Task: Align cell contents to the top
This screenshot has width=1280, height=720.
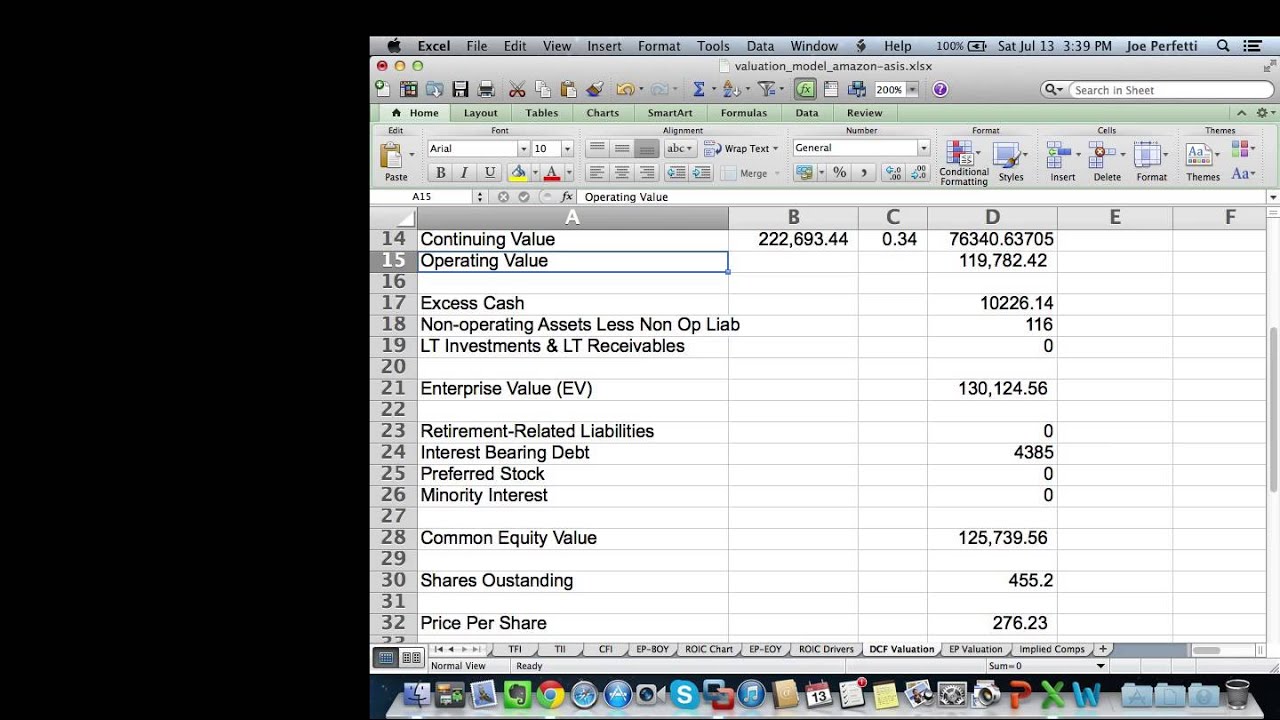Action: pyautogui.click(x=597, y=148)
